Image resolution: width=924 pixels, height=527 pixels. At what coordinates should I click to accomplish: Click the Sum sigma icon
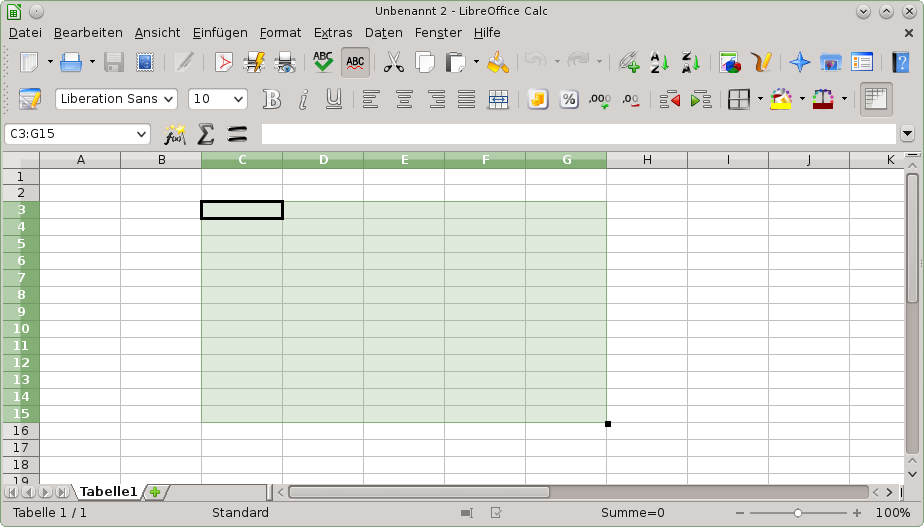[206, 134]
